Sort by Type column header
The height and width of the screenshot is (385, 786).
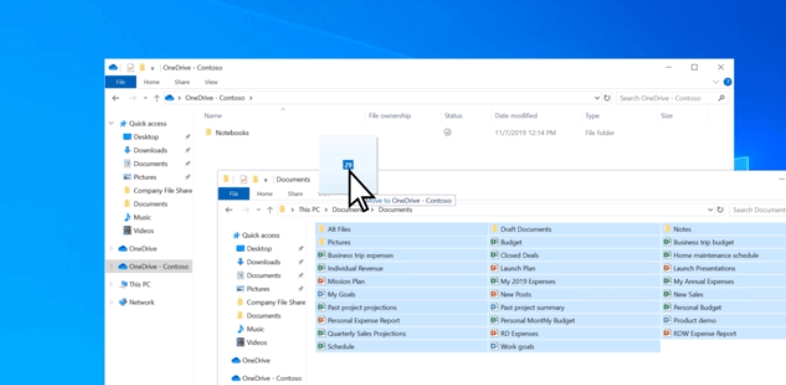click(592, 116)
